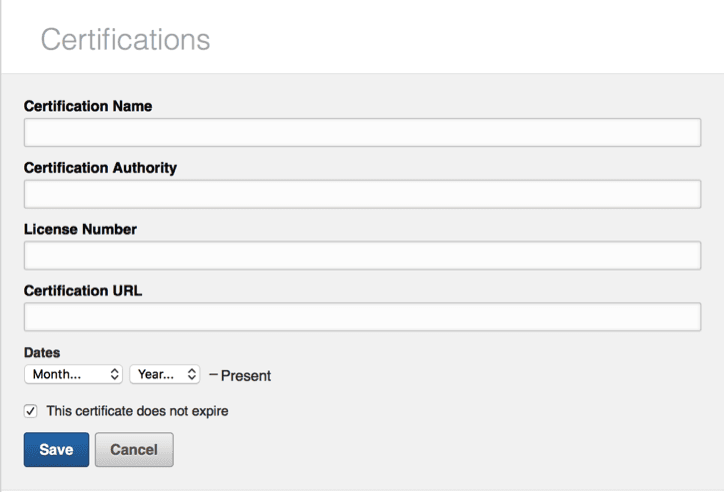Image resolution: width=725 pixels, height=493 pixels.
Task: Click into the License Number field
Action: (362, 256)
